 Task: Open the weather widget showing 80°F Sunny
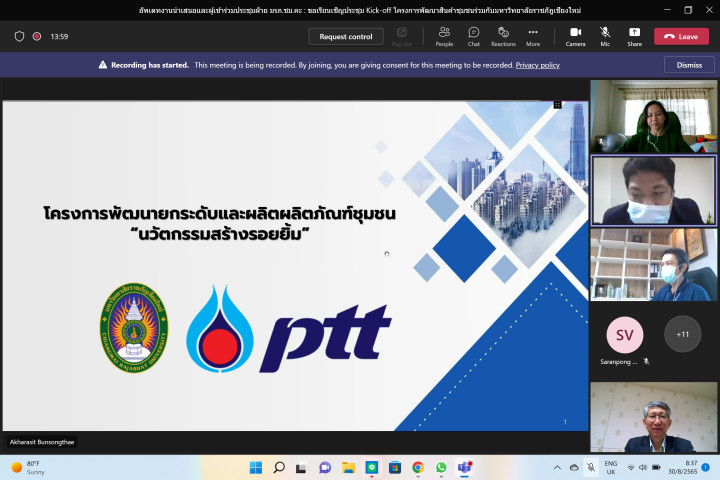point(28,468)
